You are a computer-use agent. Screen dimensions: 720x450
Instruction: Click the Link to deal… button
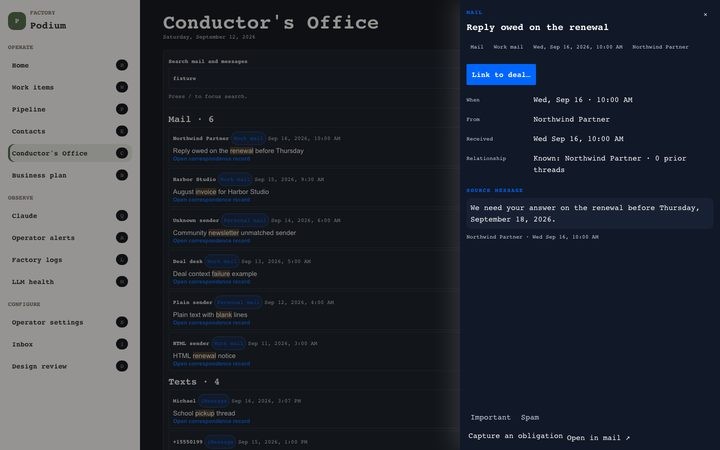pos(501,74)
